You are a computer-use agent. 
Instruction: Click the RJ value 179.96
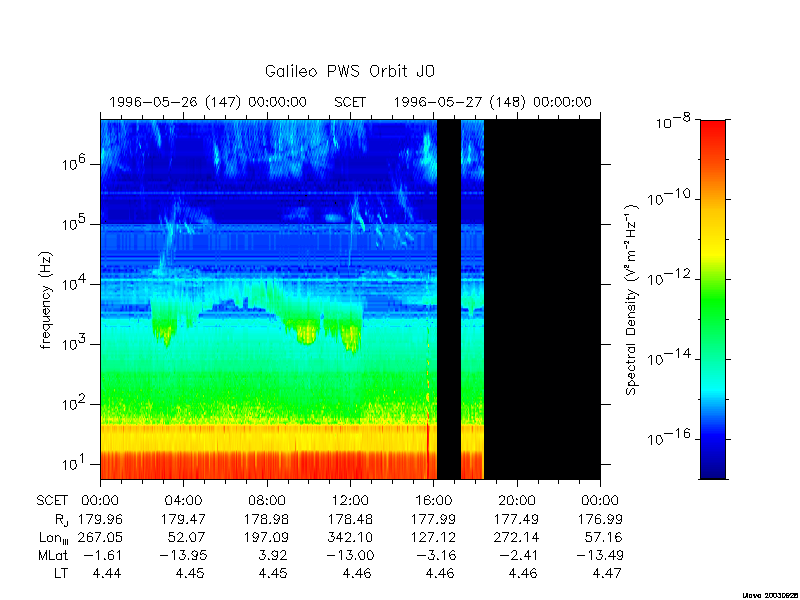click(x=100, y=519)
